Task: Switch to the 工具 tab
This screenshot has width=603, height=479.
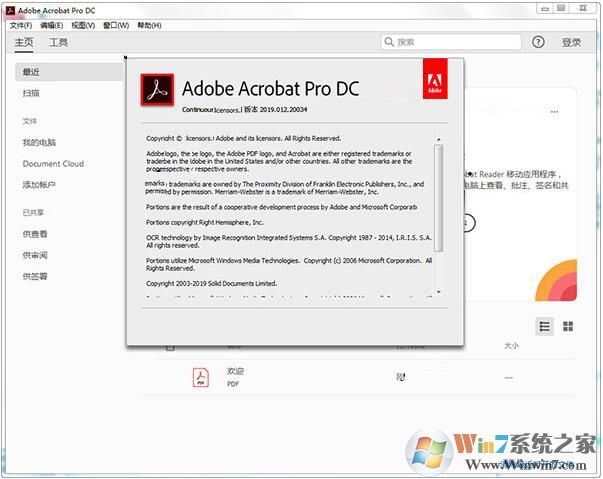Action: [x=58, y=42]
